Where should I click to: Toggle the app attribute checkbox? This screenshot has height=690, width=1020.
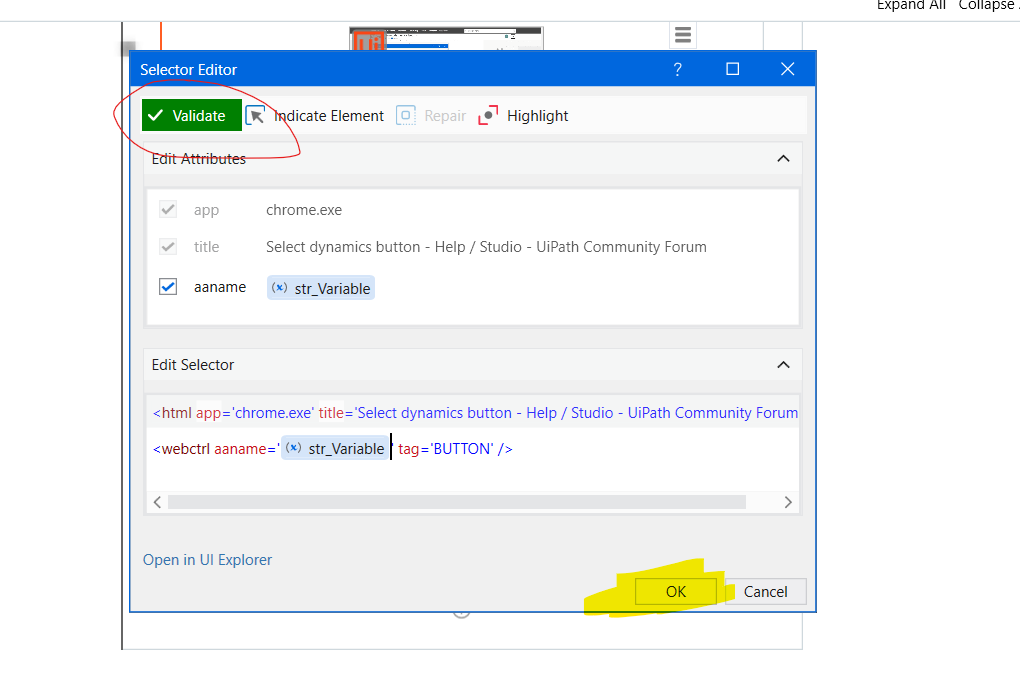168,209
